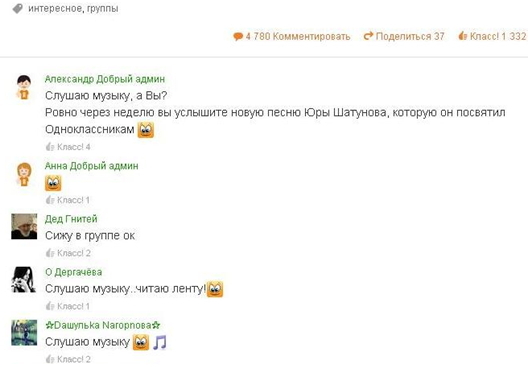Open О Дергачёва's profile name
This screenshot has height=367, width=531.
[73, 272]
